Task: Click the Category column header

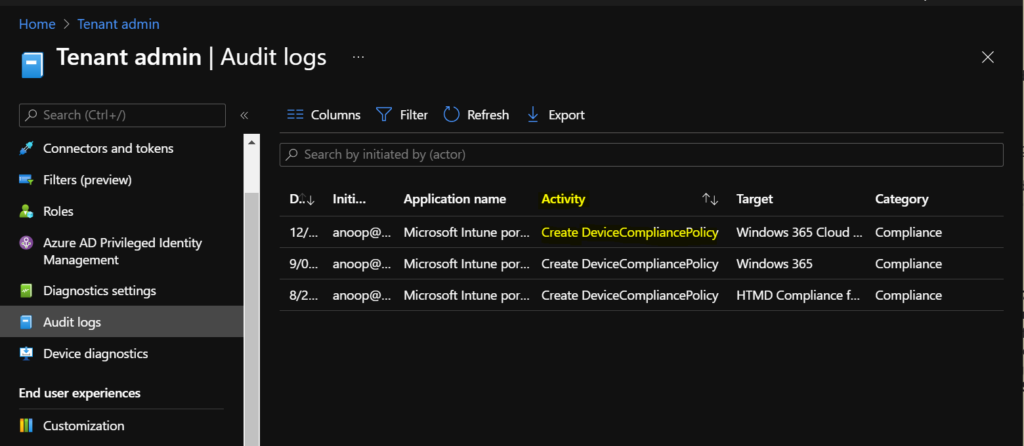Action: point(901,199)
